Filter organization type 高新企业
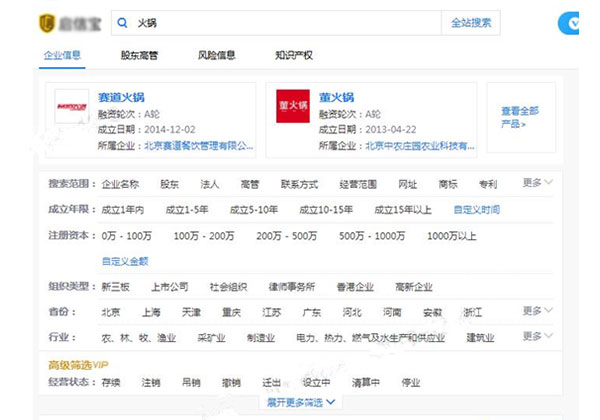 [x=414, y=287]
